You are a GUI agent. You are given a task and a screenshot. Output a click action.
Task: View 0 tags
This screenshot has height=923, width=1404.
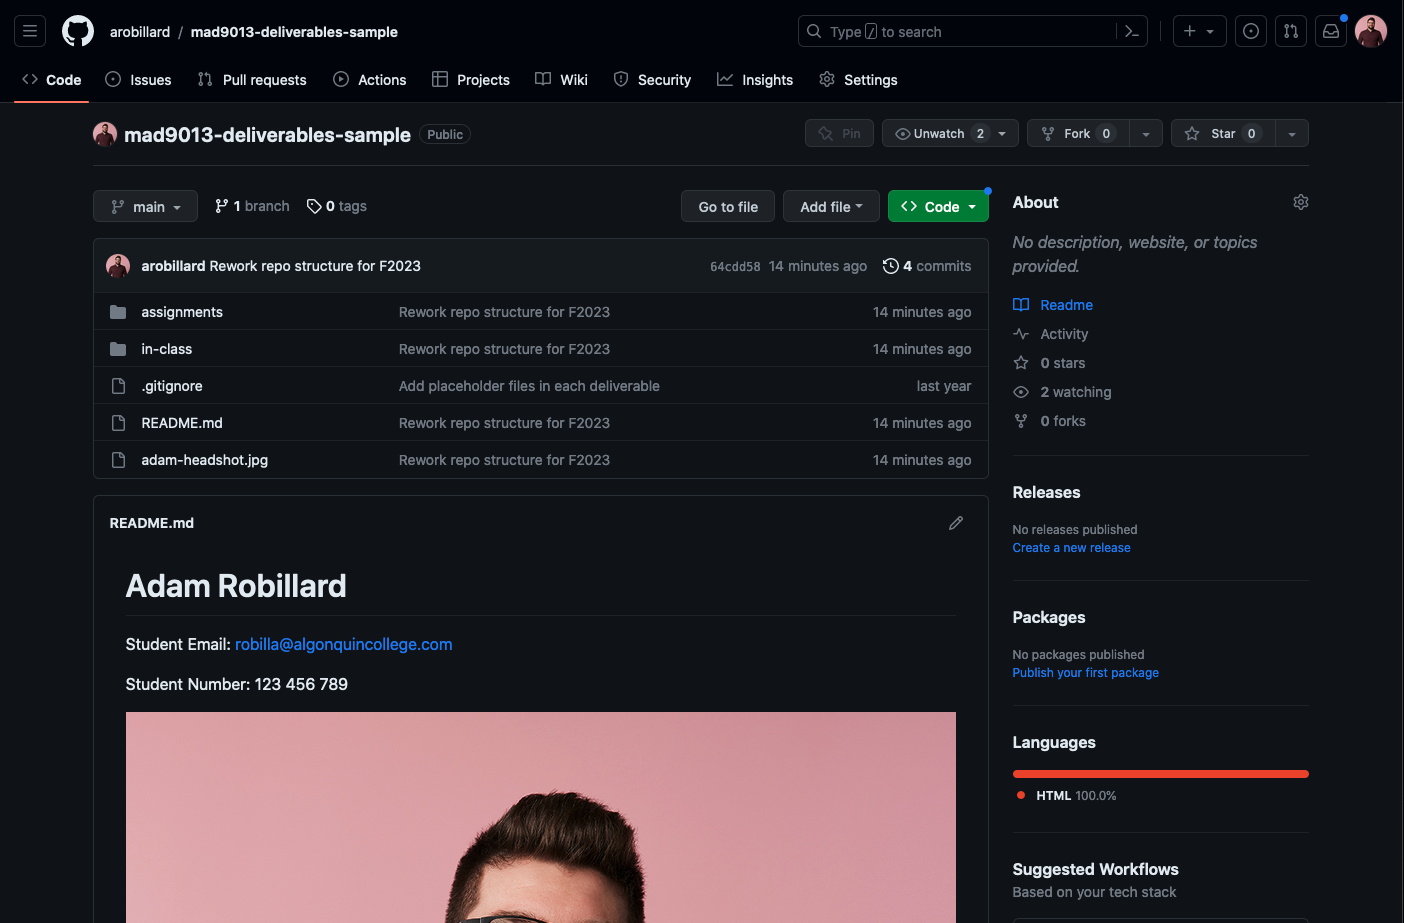tap(337, 206)
